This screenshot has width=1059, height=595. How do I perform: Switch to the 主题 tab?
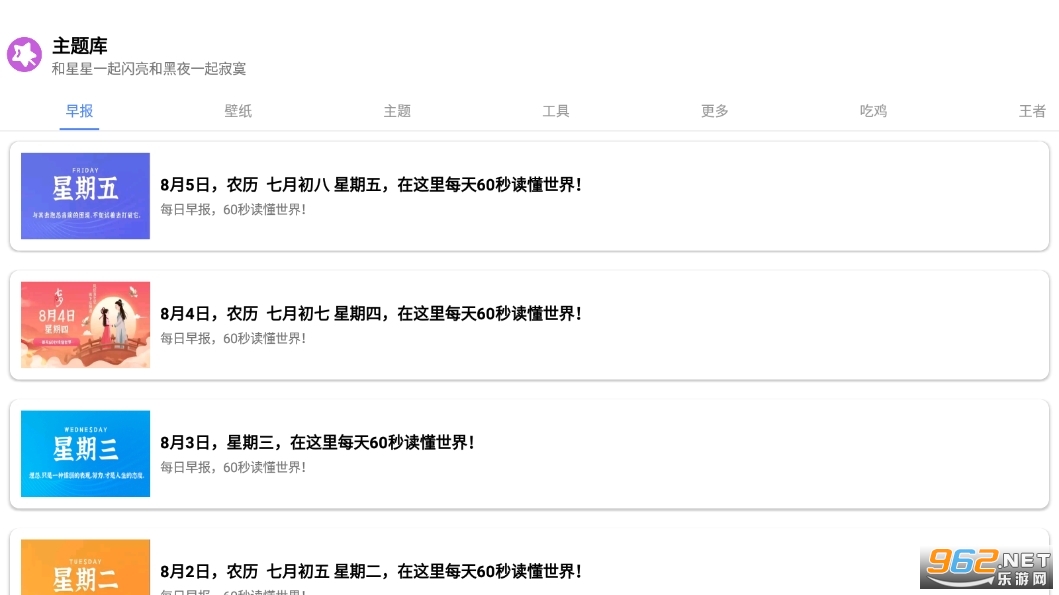coord(397,111)
